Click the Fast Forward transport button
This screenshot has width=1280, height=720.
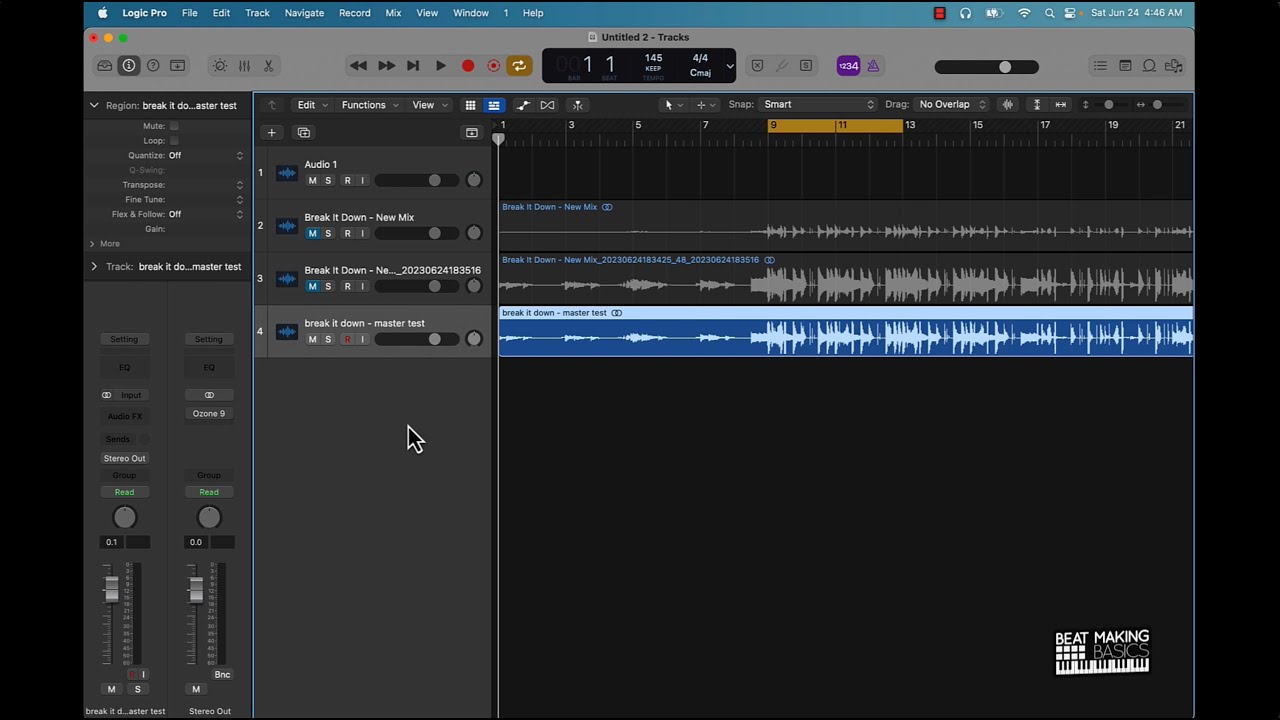point(386,66)
